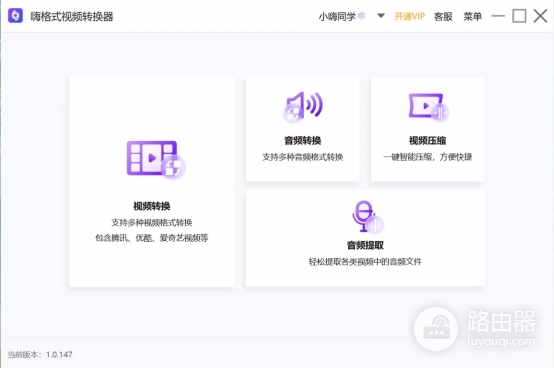This screenshot has width=554, height=369.
Task: Click the 小嗨同学 username
Action: (x=337, y=16)
